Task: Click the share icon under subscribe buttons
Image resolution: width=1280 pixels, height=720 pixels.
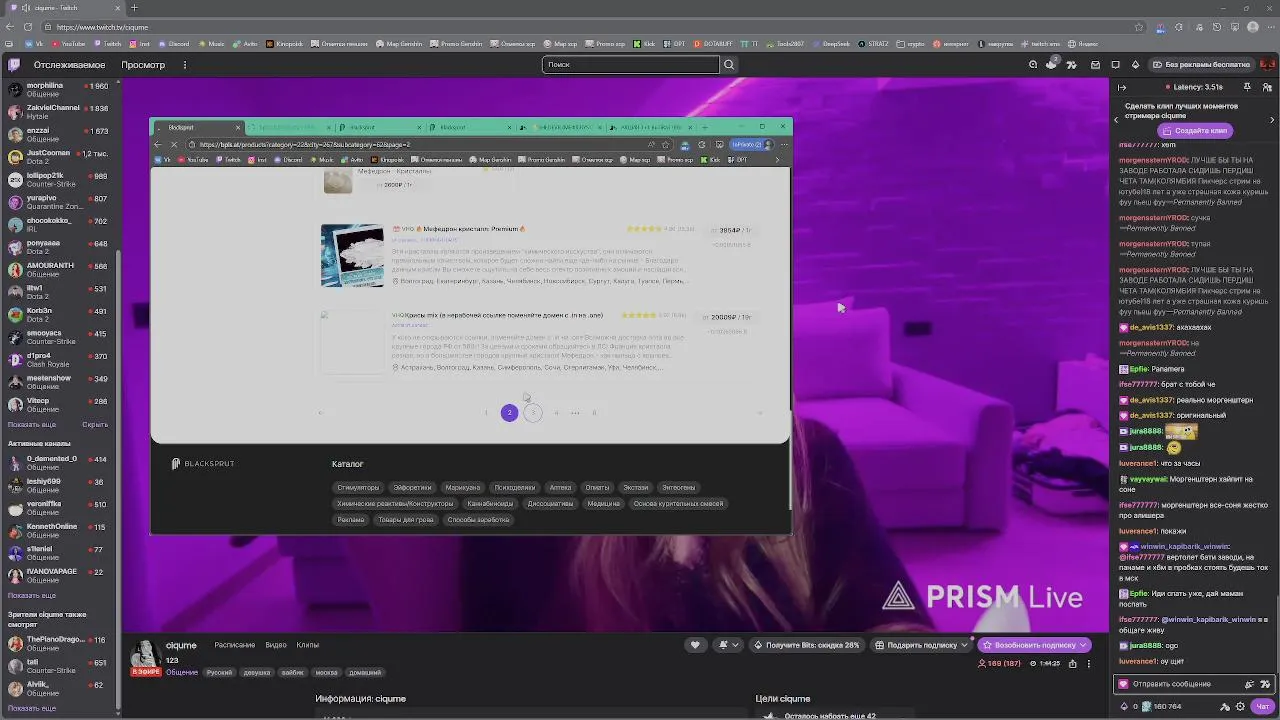Action: point(1073,663)
